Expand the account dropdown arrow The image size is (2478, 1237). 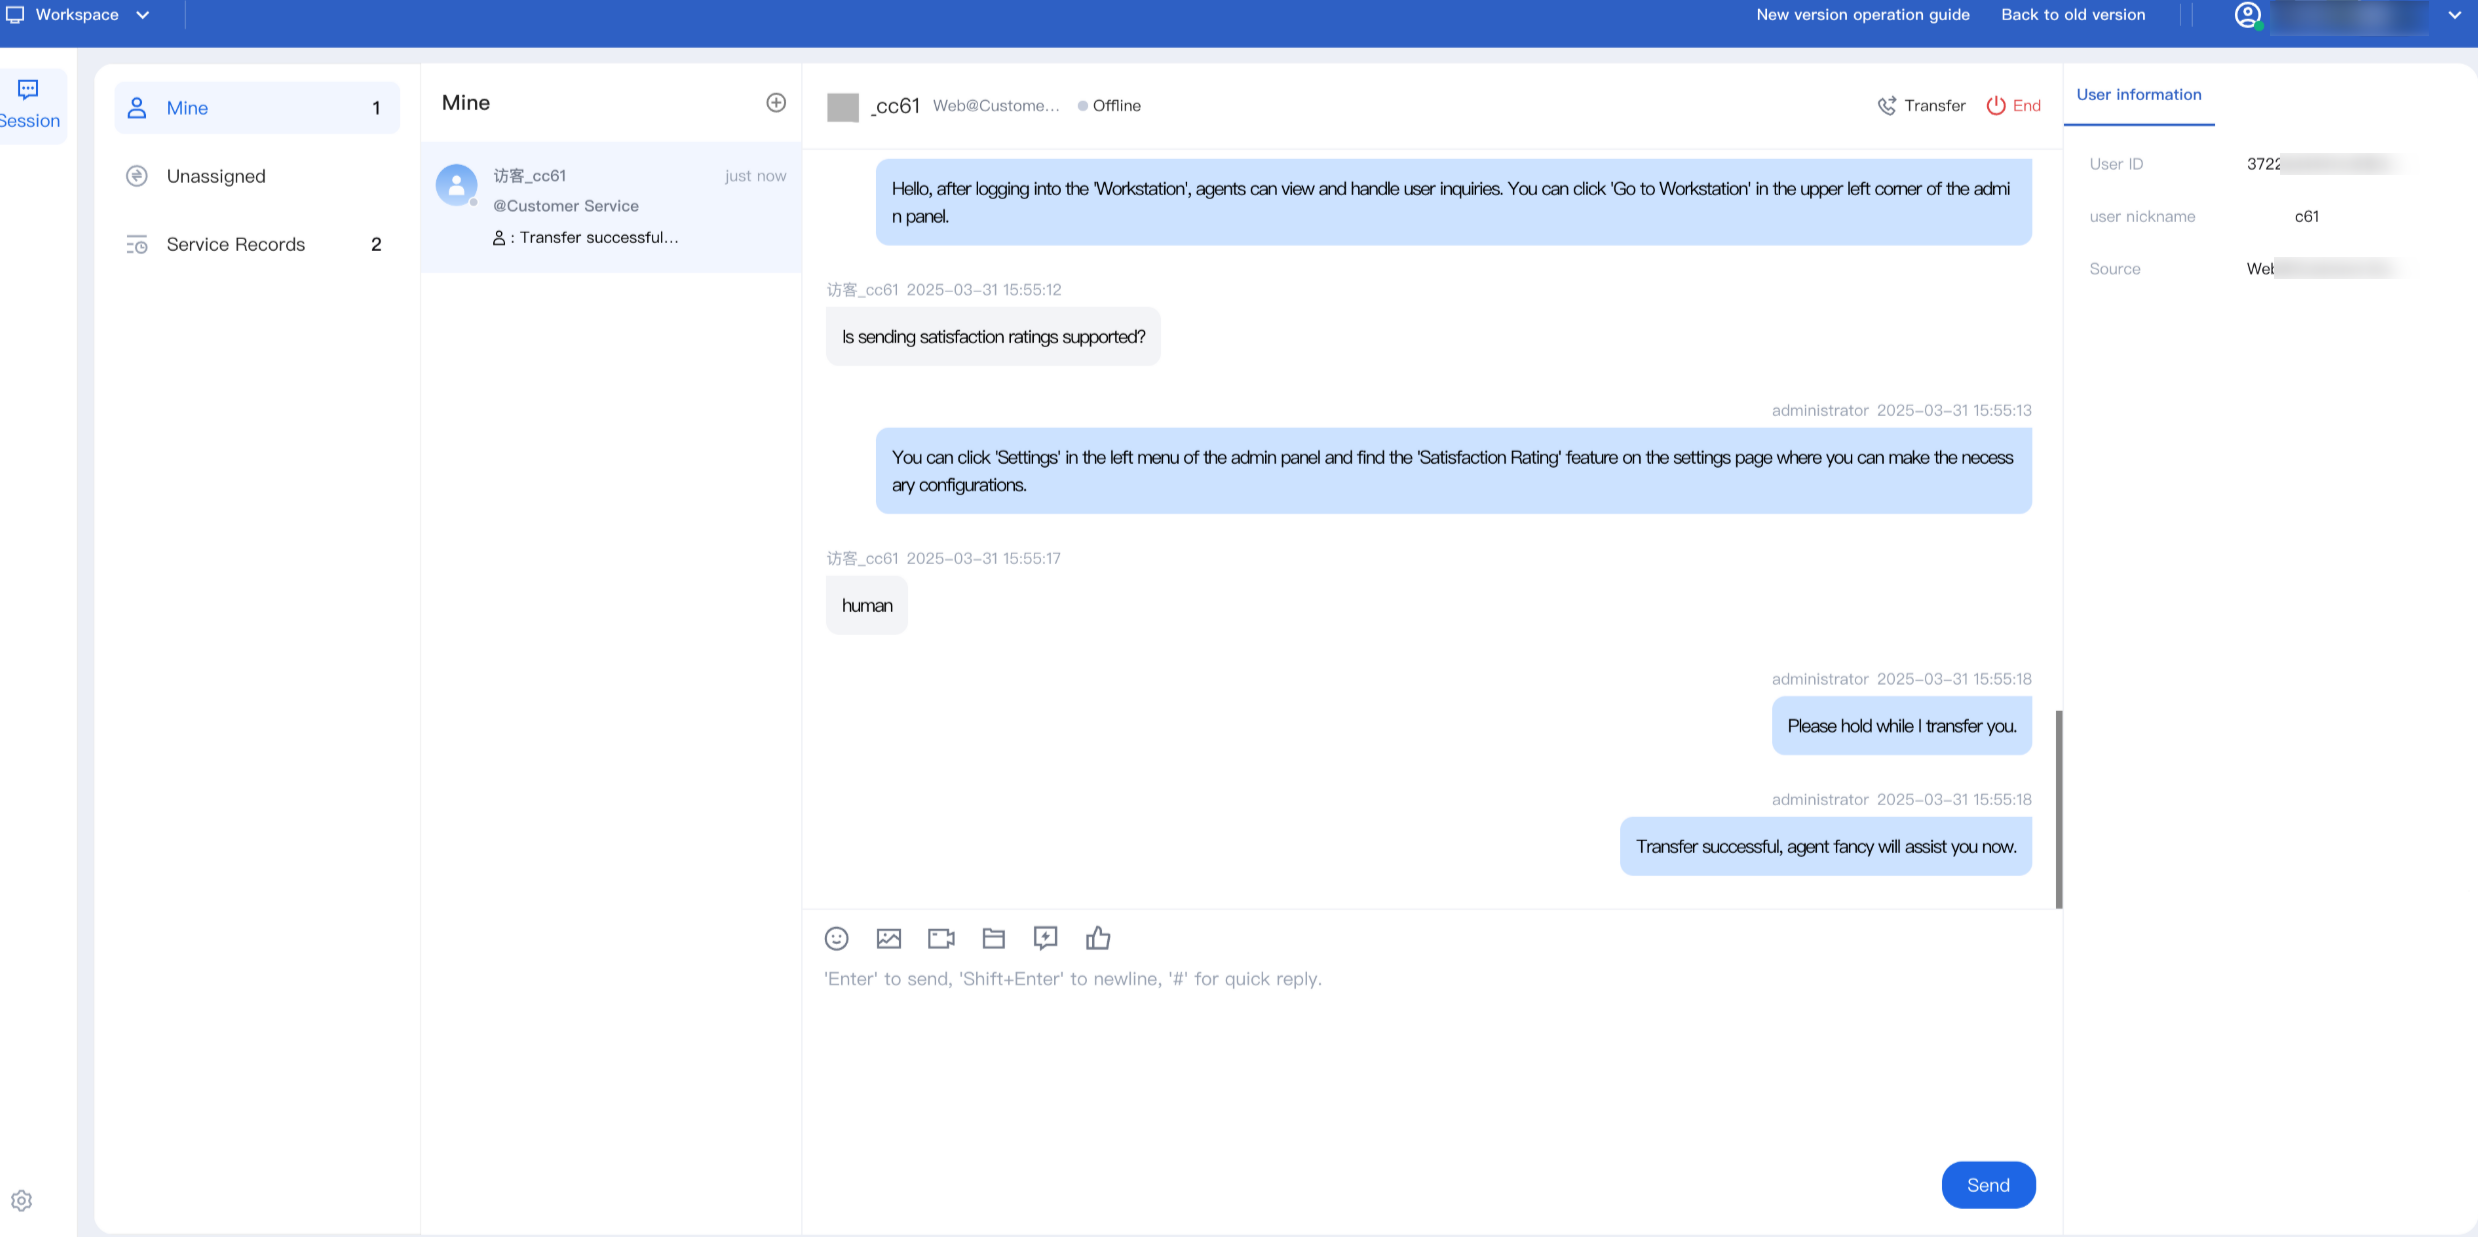2454,15
